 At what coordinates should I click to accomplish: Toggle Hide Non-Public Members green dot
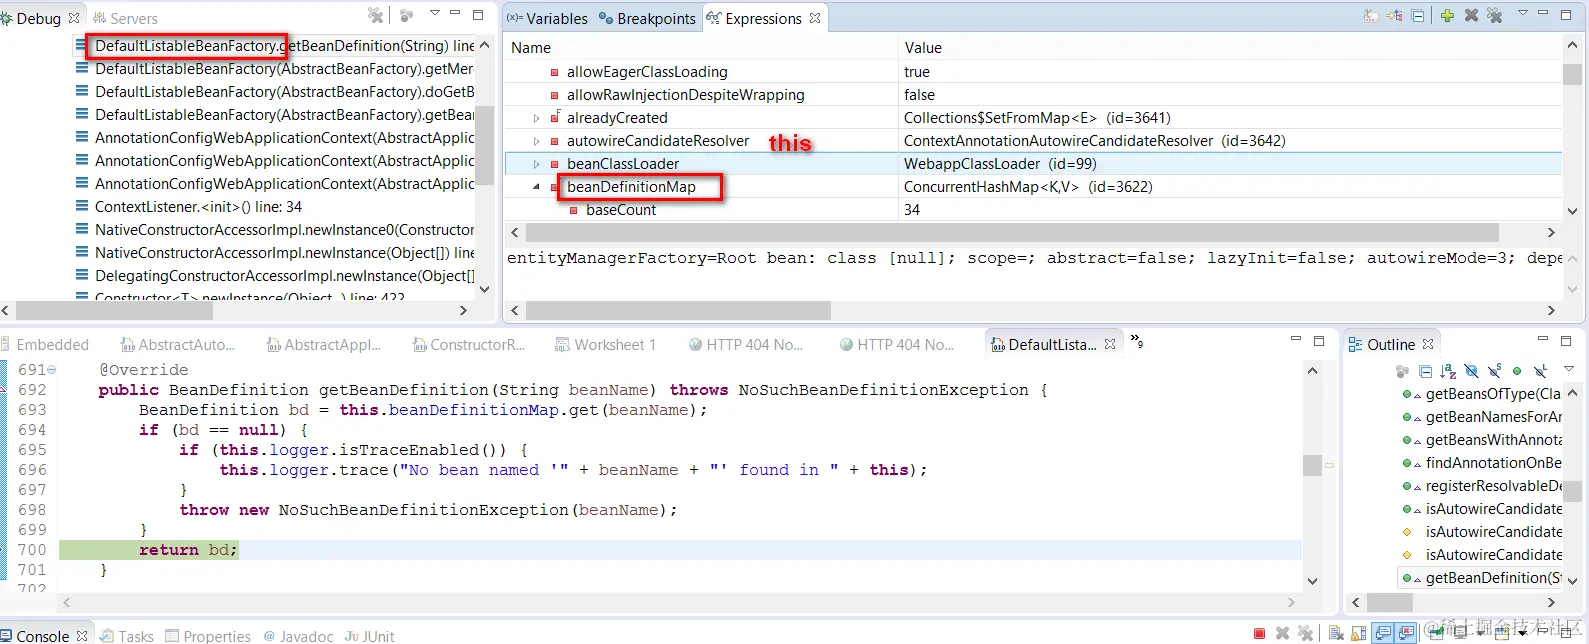1517,371
